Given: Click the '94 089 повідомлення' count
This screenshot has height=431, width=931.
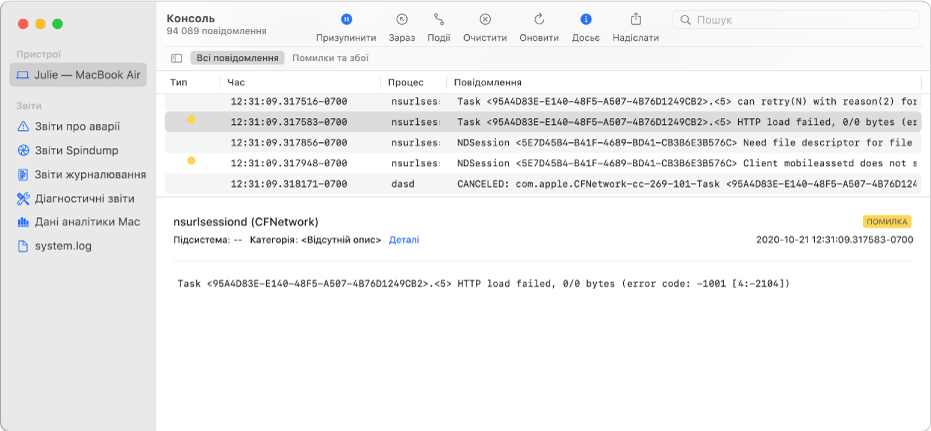Looking at the screenshot, I should (217, 31).
